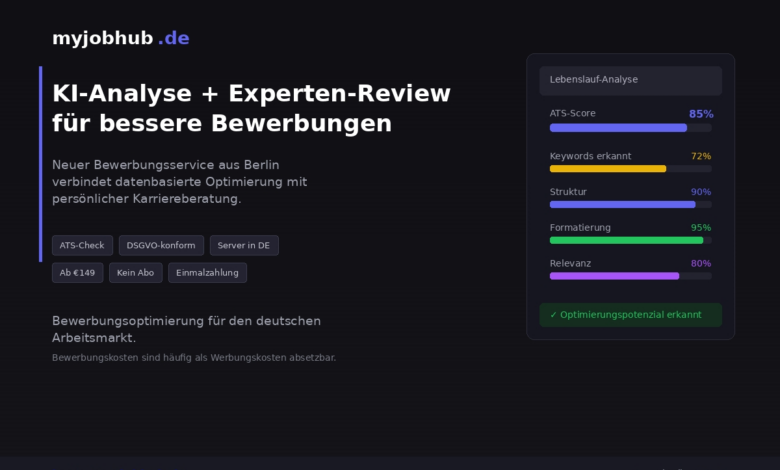Click the Optimierungspotenzial erkannt banner

click(x=630, y=315)
